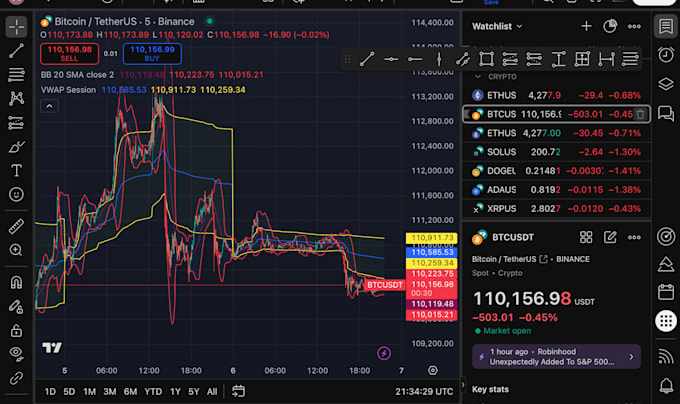Open the Watchlist dropdown menu

pyautogui.click(x=497, y=26)
